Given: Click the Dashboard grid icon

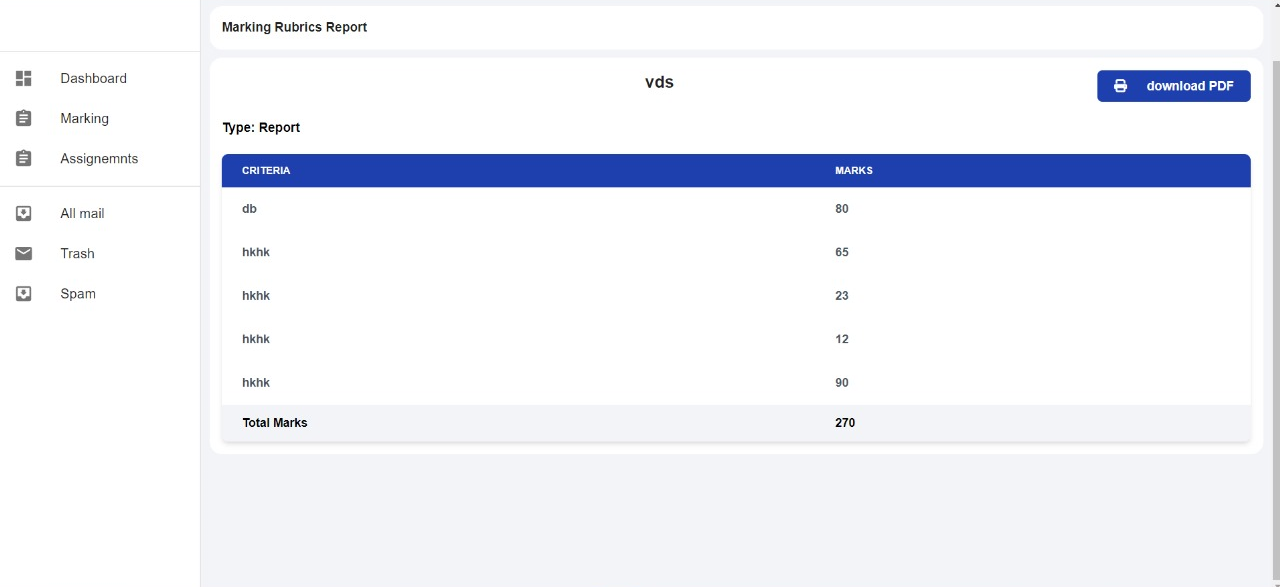Looking at the screenshot, I should pyautogui.click(x=23, y=78).
